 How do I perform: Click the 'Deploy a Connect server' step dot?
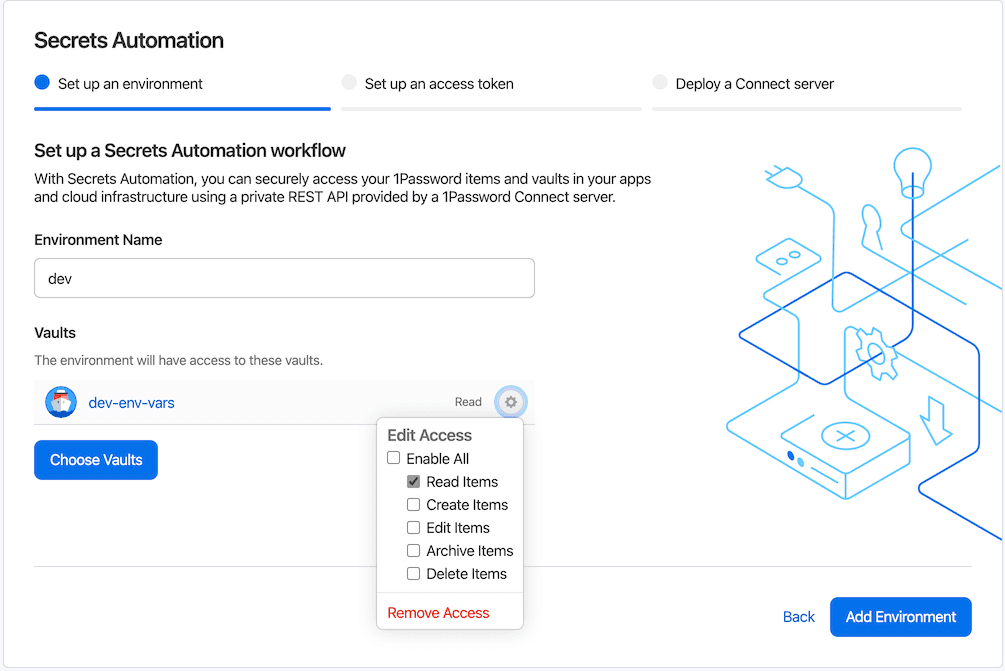(x=660, y=83)
